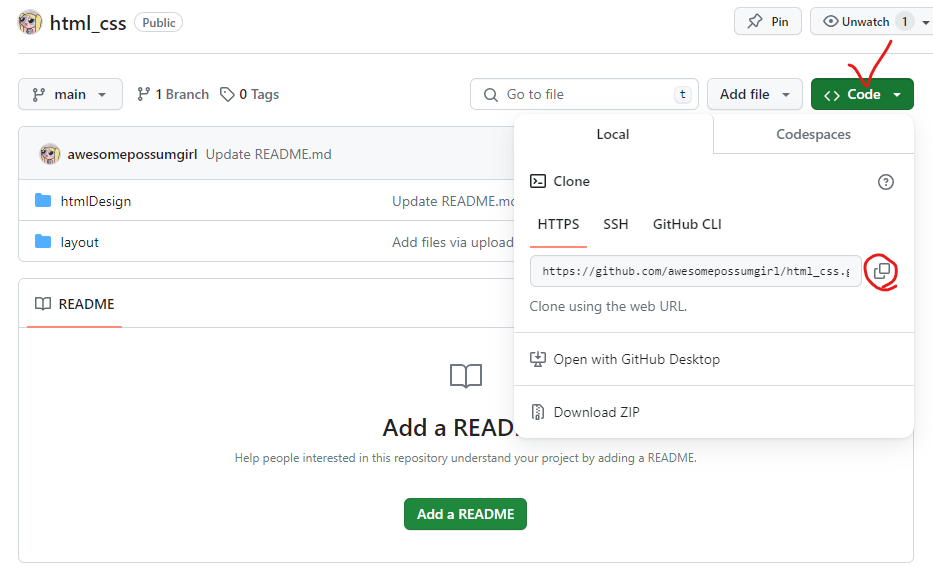933x566 pixels.
Task: Click the tag icon next to 0 Tags
Action: [227, 94]
